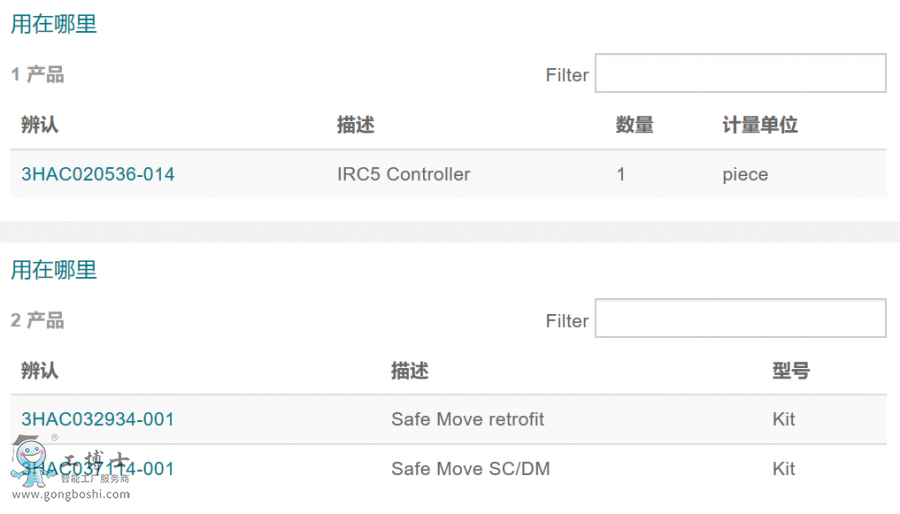Click 辨认 header in the first table
This screenshot has width=900, height=514.
tap(40, 125)
